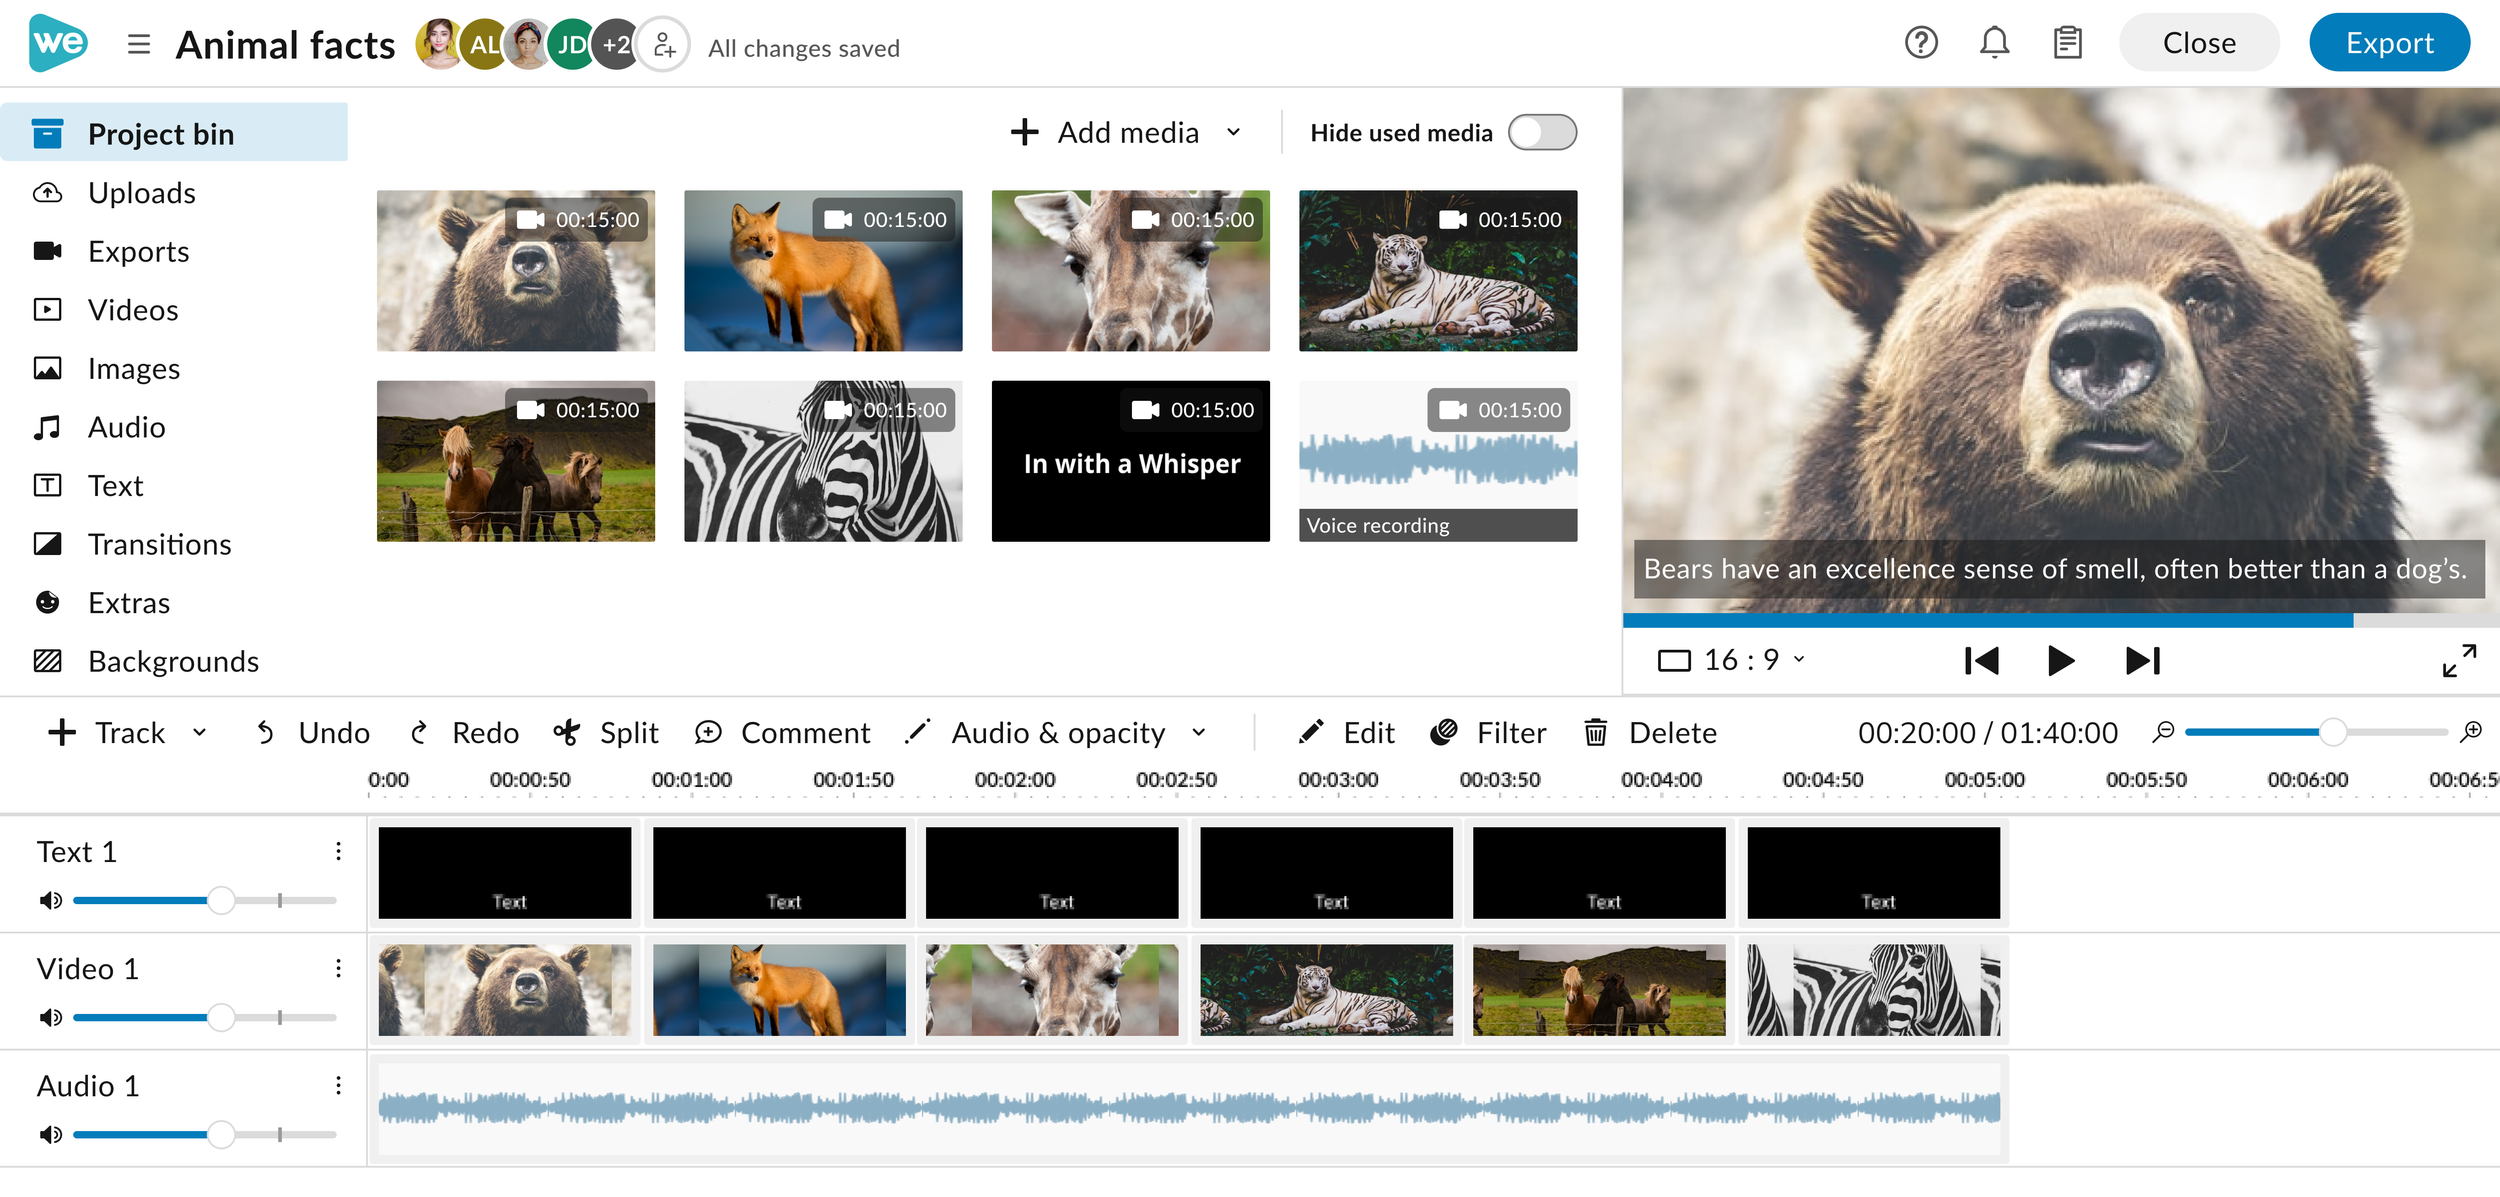Click the Export button

2388,43
